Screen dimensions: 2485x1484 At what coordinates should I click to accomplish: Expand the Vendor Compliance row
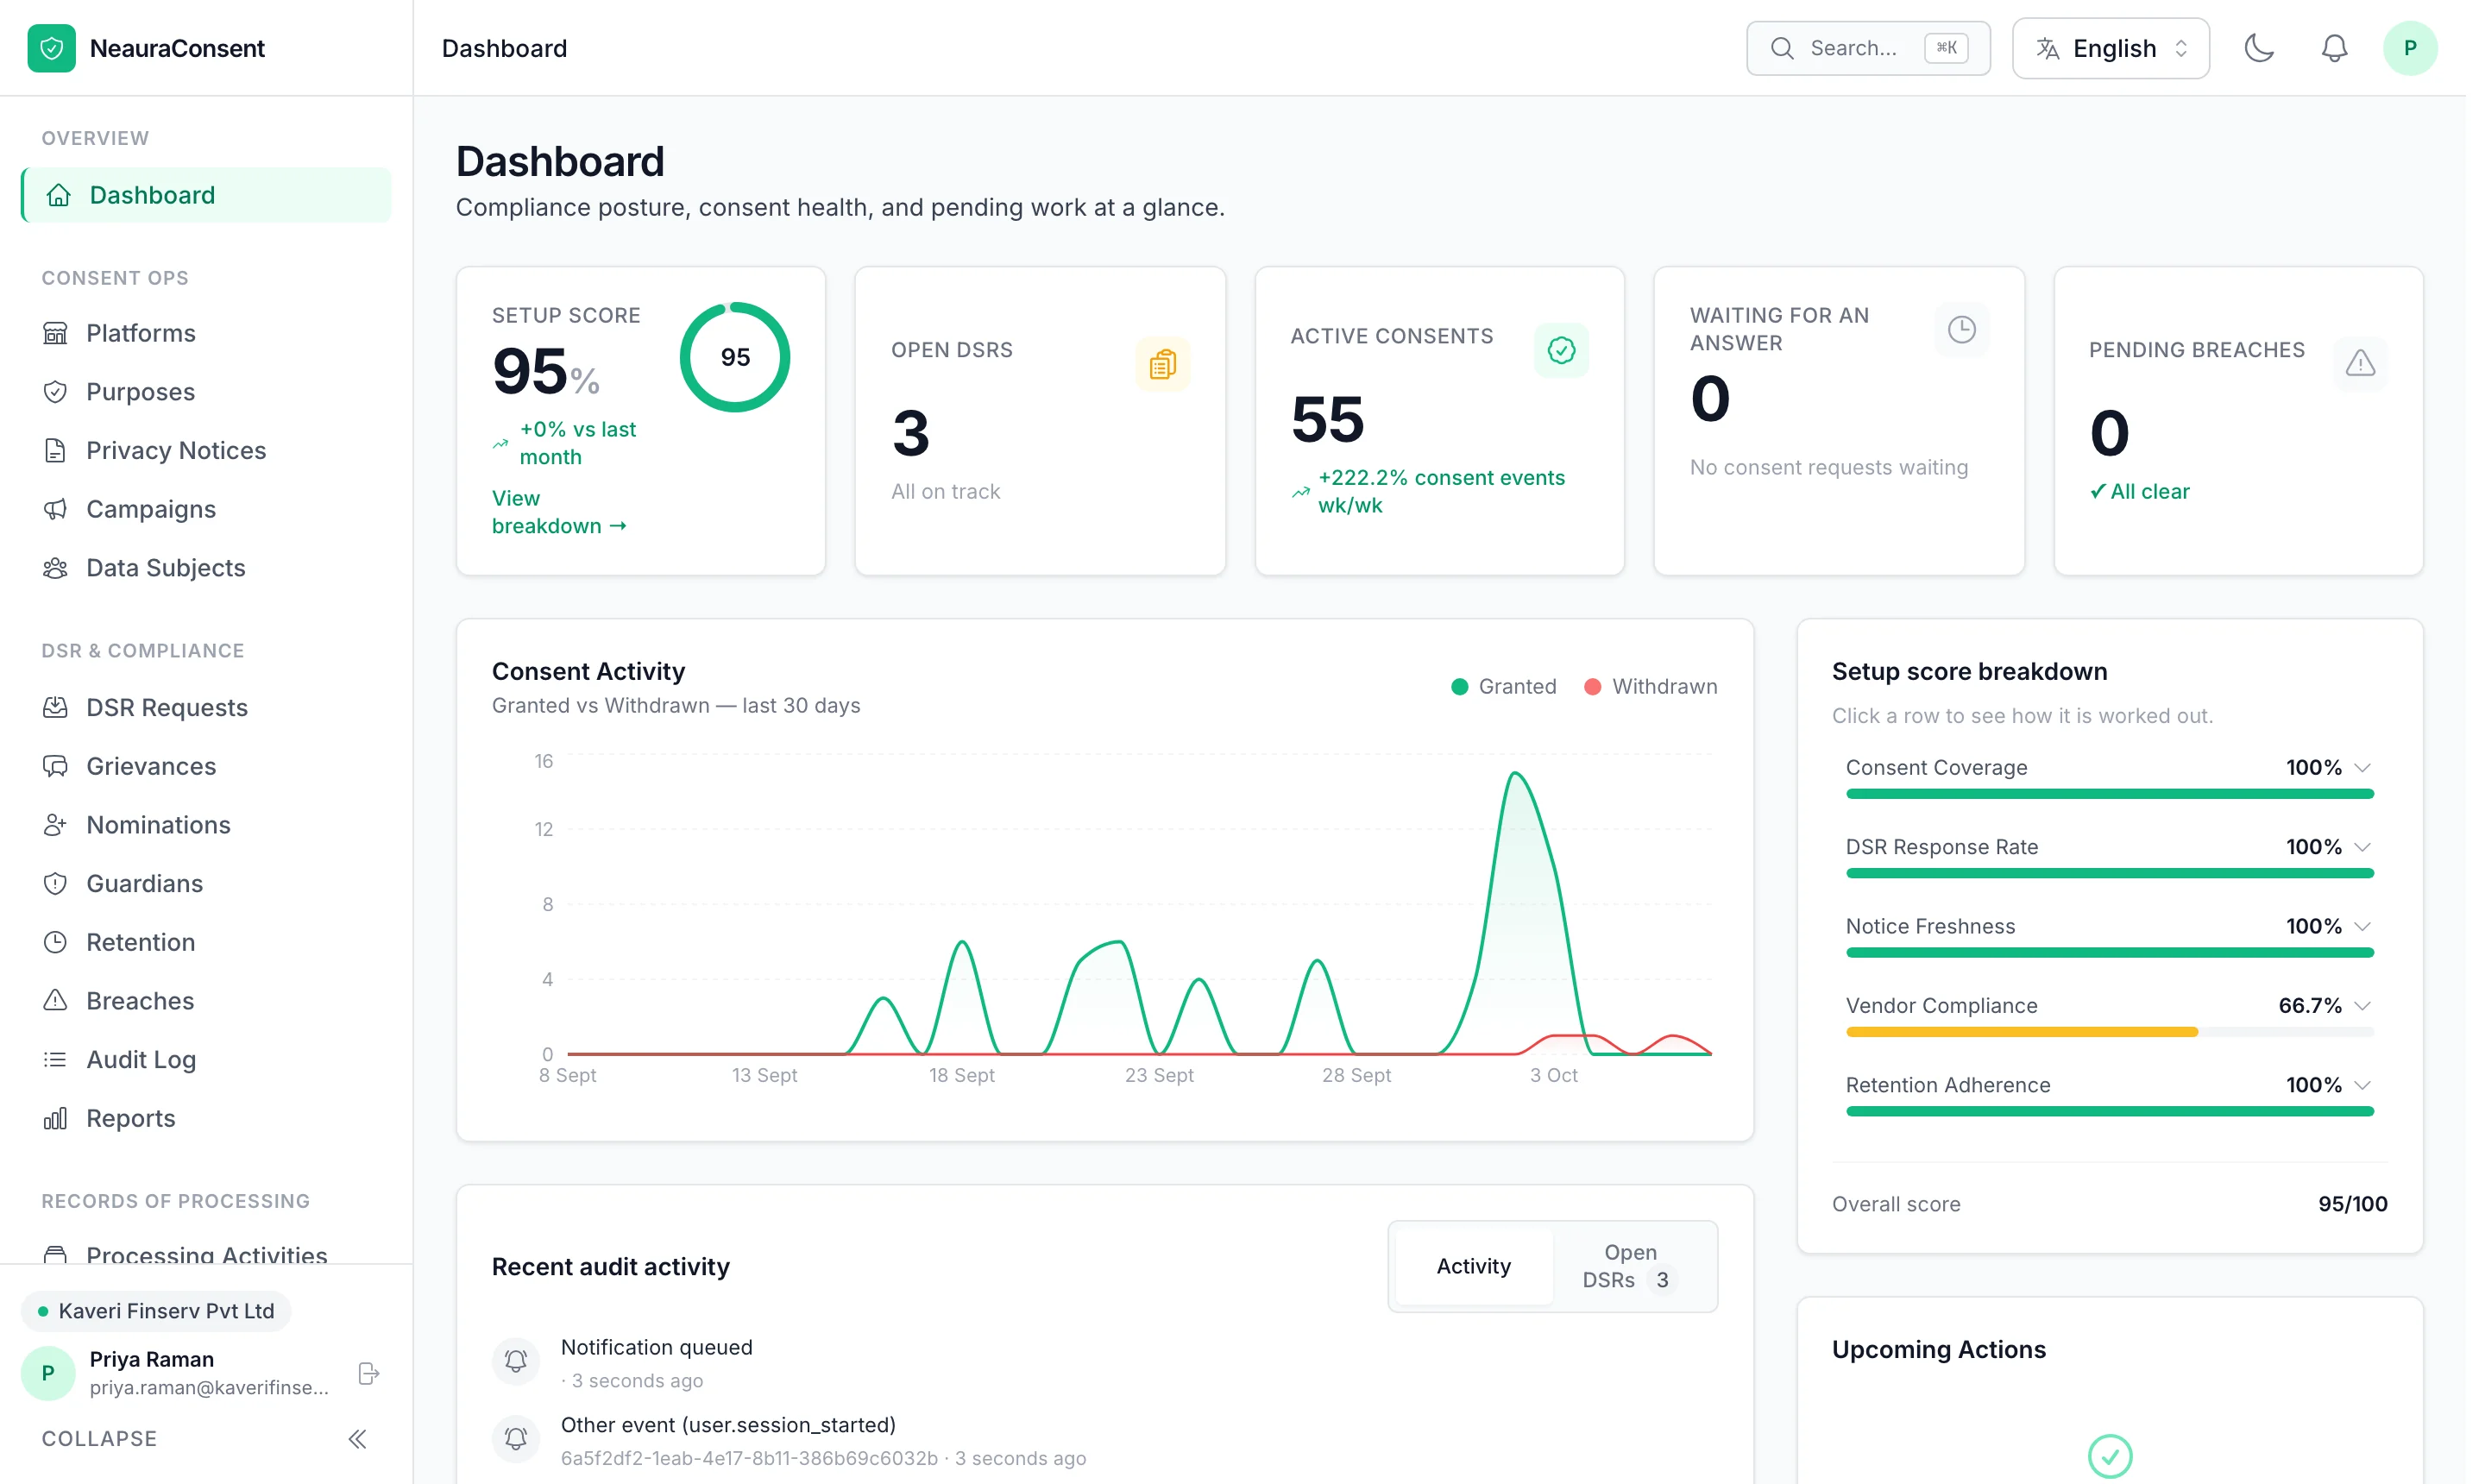(x=2109, y=1016)
